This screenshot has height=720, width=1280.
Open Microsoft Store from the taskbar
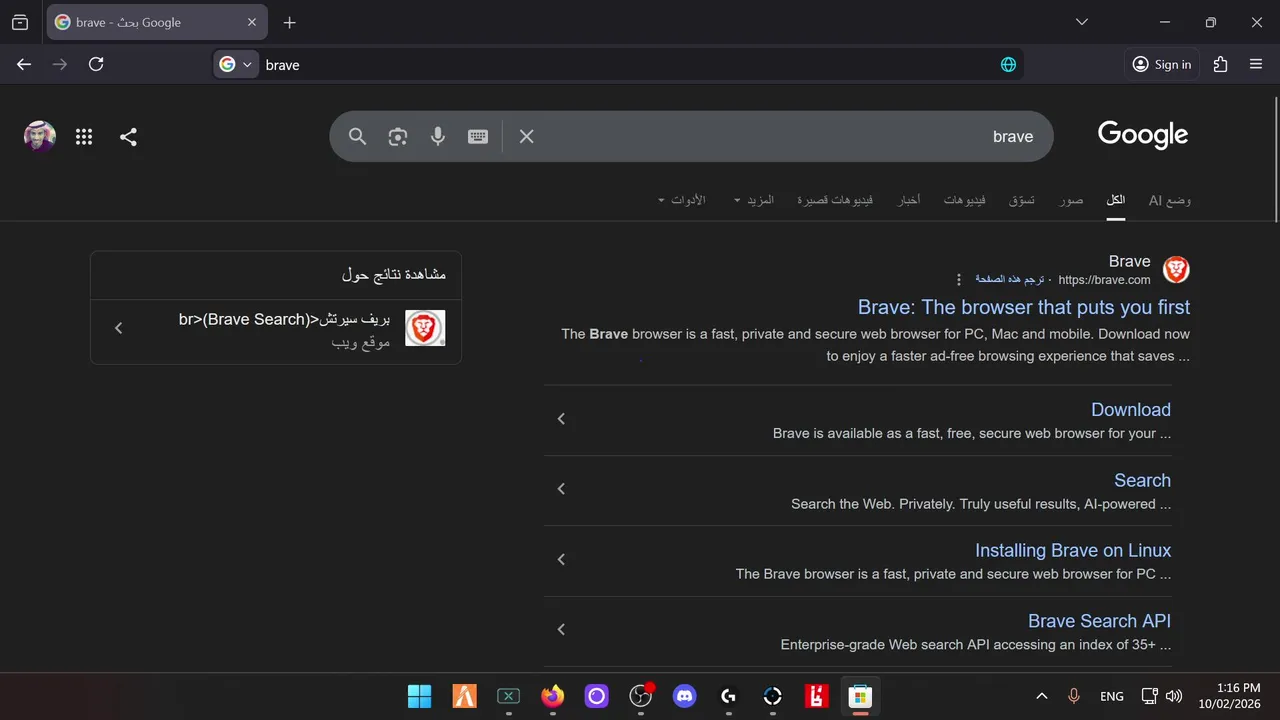pos(860,696)
